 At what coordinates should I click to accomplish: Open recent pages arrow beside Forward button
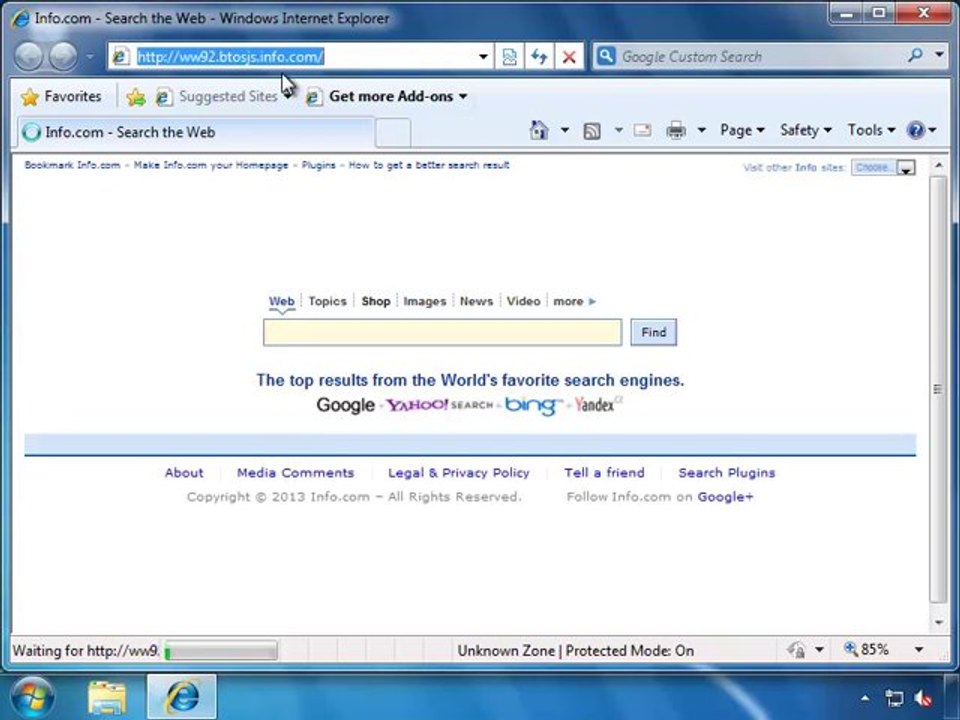pos(90,57)
